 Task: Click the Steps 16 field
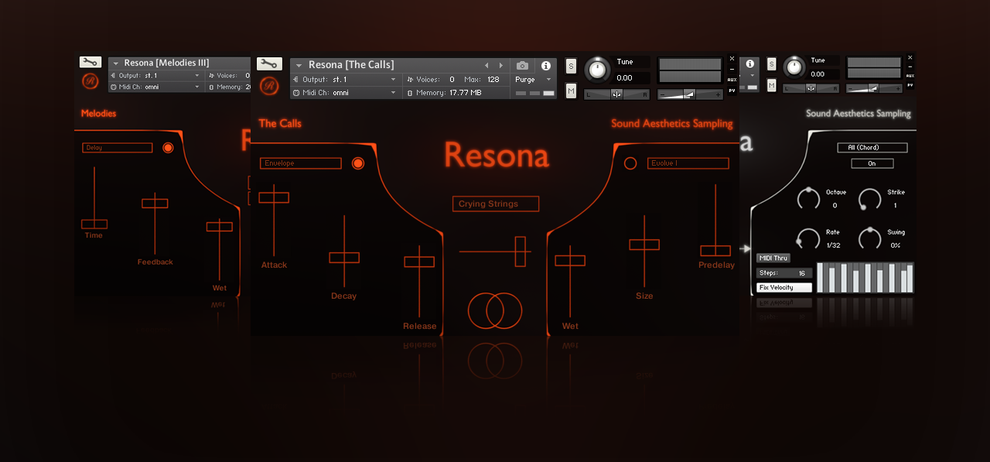(x=784, y=273)
